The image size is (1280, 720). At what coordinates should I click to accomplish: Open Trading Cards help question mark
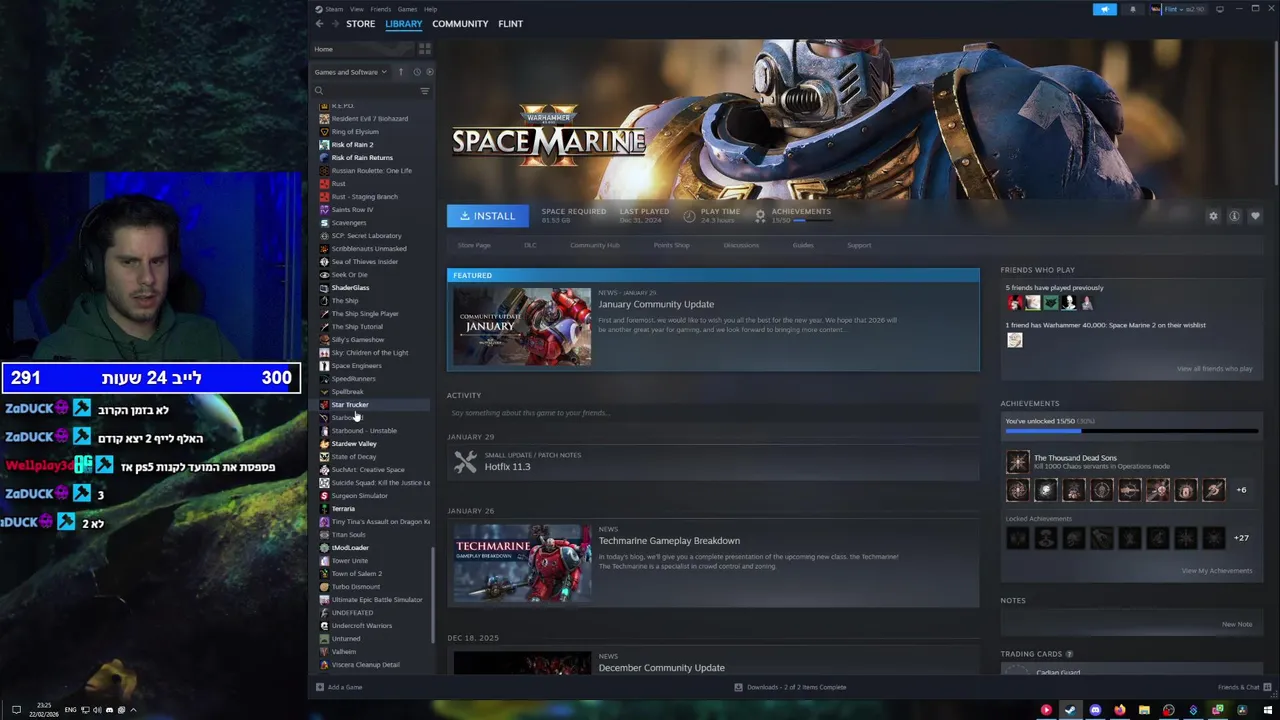point(1069,654)
